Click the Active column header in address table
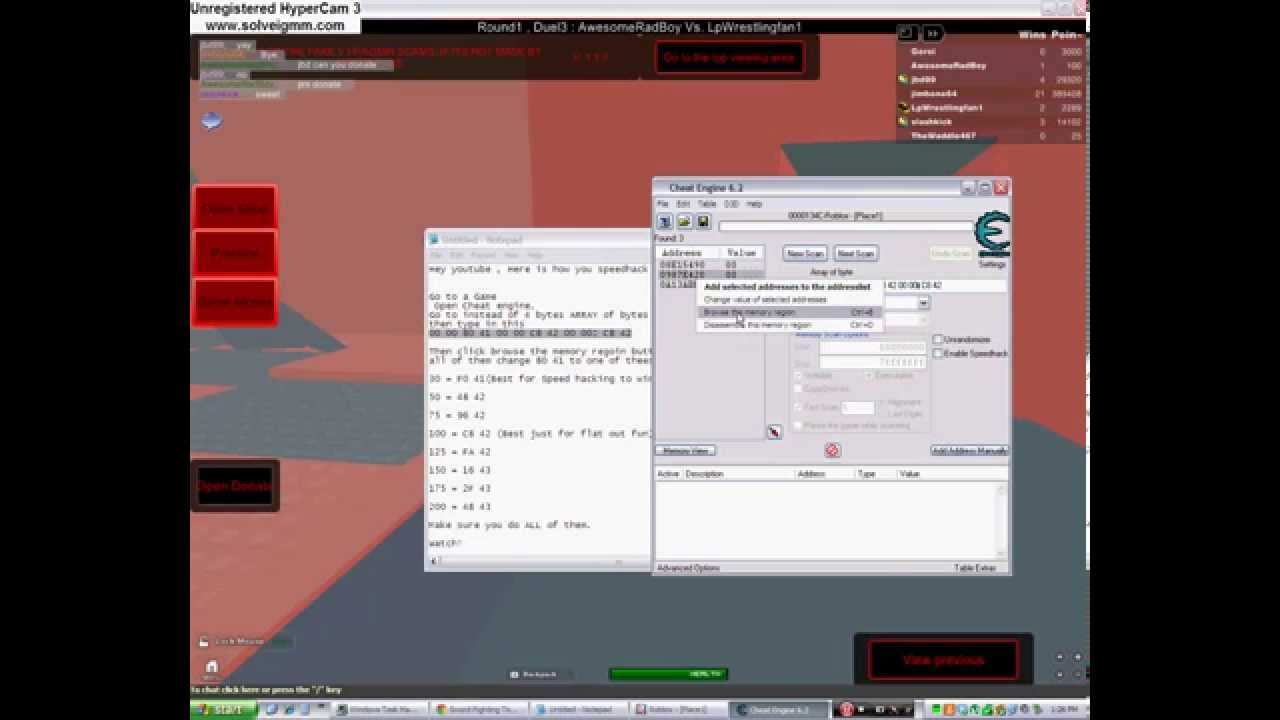1280x720 pixels. 669,474
